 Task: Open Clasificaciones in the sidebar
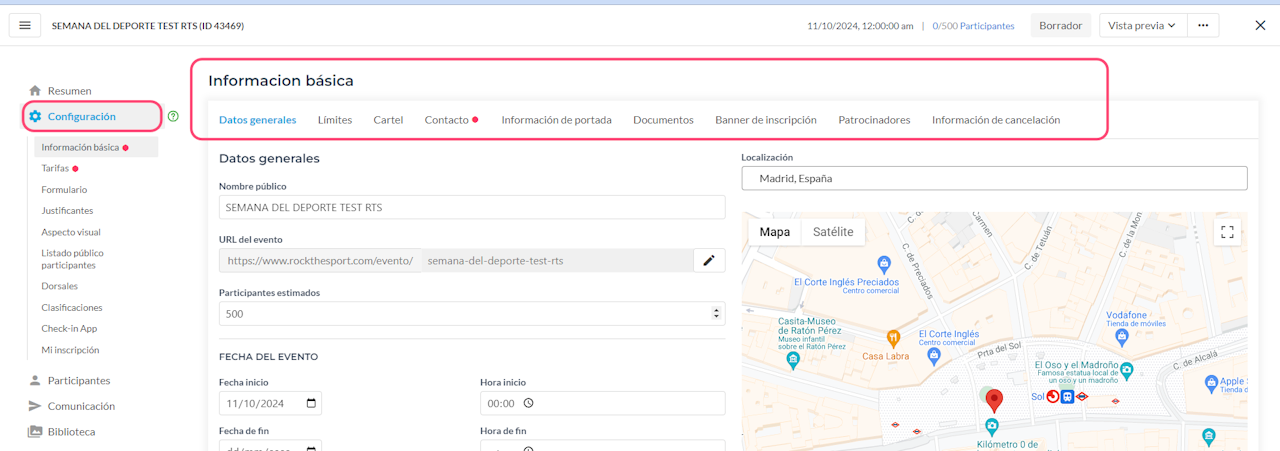click(x=72, y=308)
